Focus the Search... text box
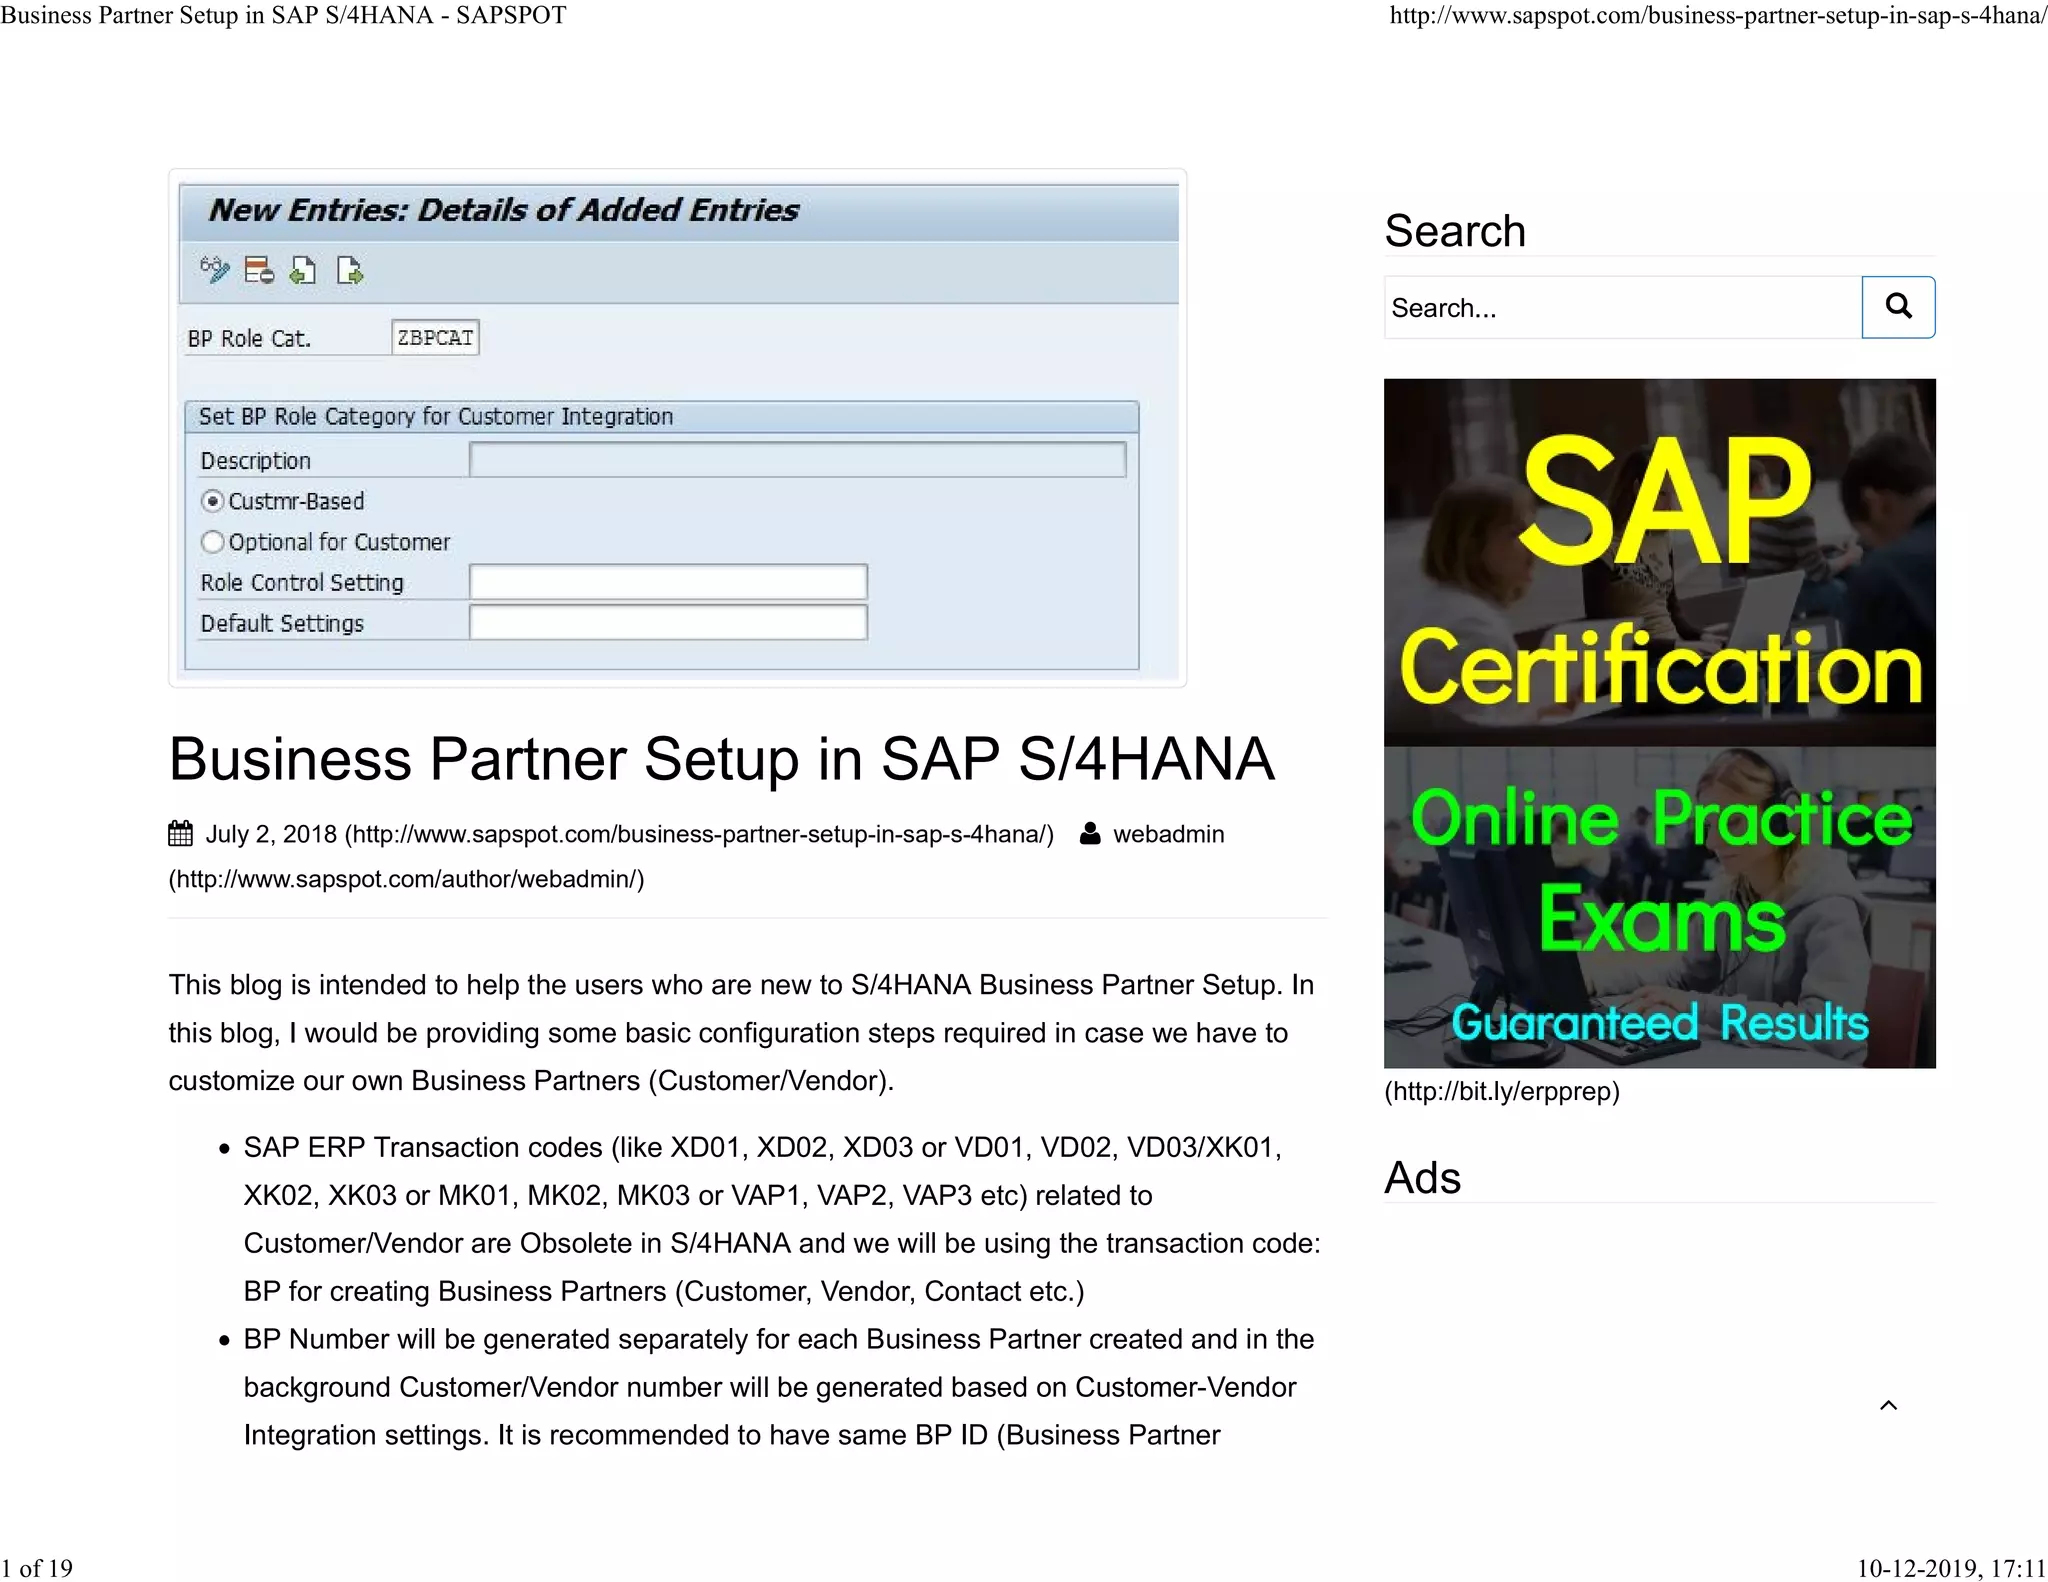 click(1622, 308)
